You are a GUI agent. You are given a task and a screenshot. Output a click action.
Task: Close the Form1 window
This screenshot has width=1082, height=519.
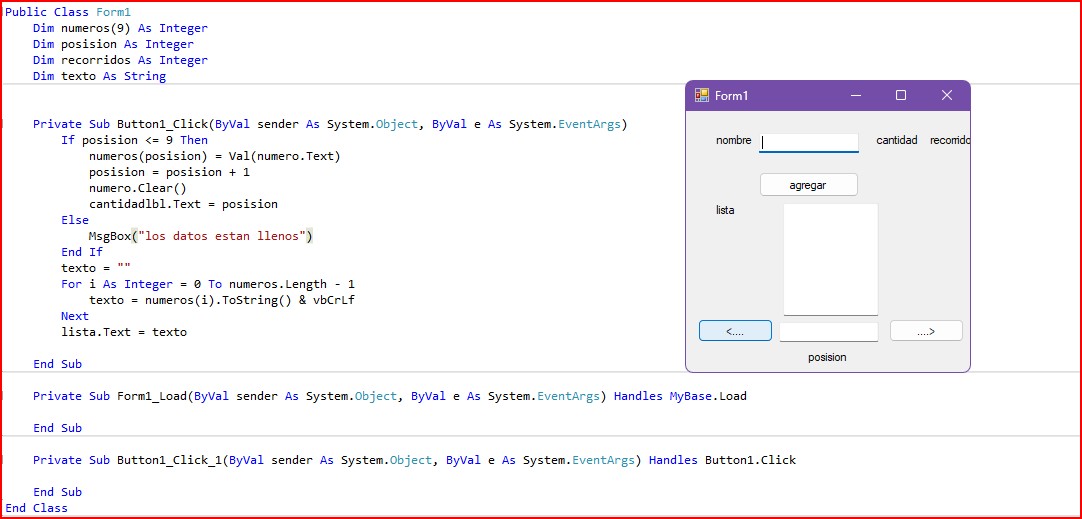click(x=947, y=95)
